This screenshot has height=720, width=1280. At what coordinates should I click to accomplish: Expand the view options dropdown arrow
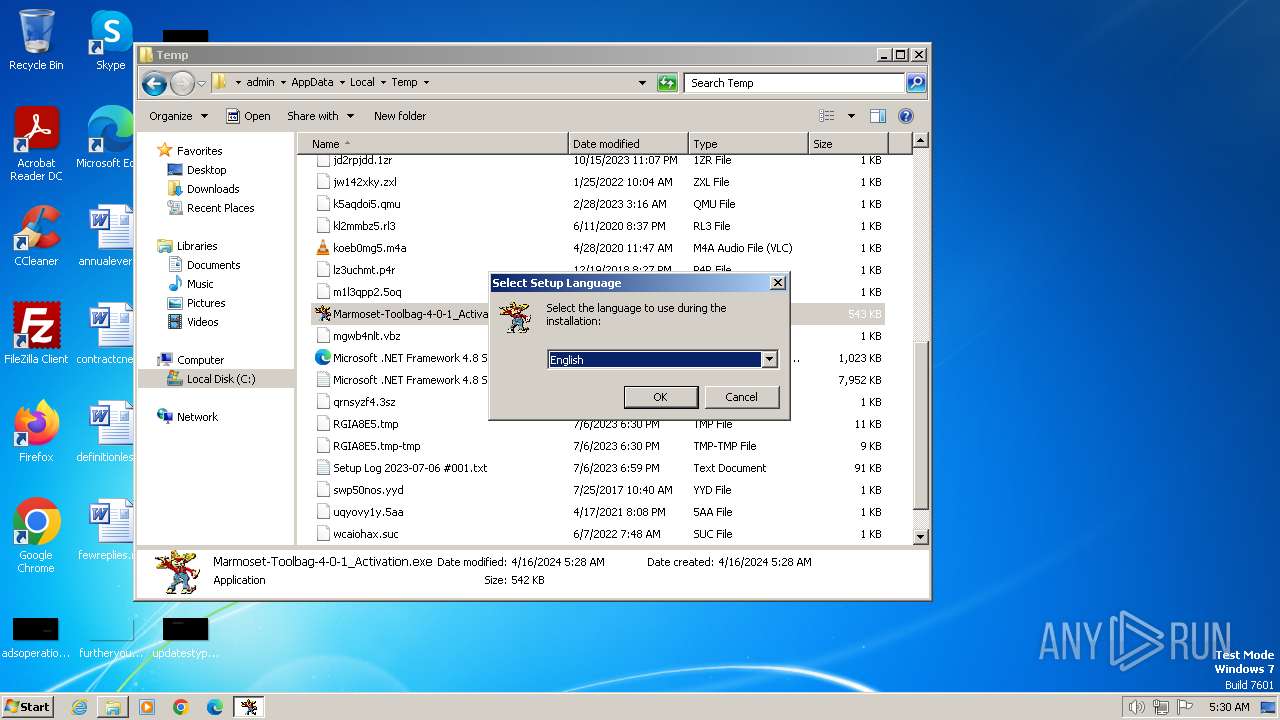(851, 116)
